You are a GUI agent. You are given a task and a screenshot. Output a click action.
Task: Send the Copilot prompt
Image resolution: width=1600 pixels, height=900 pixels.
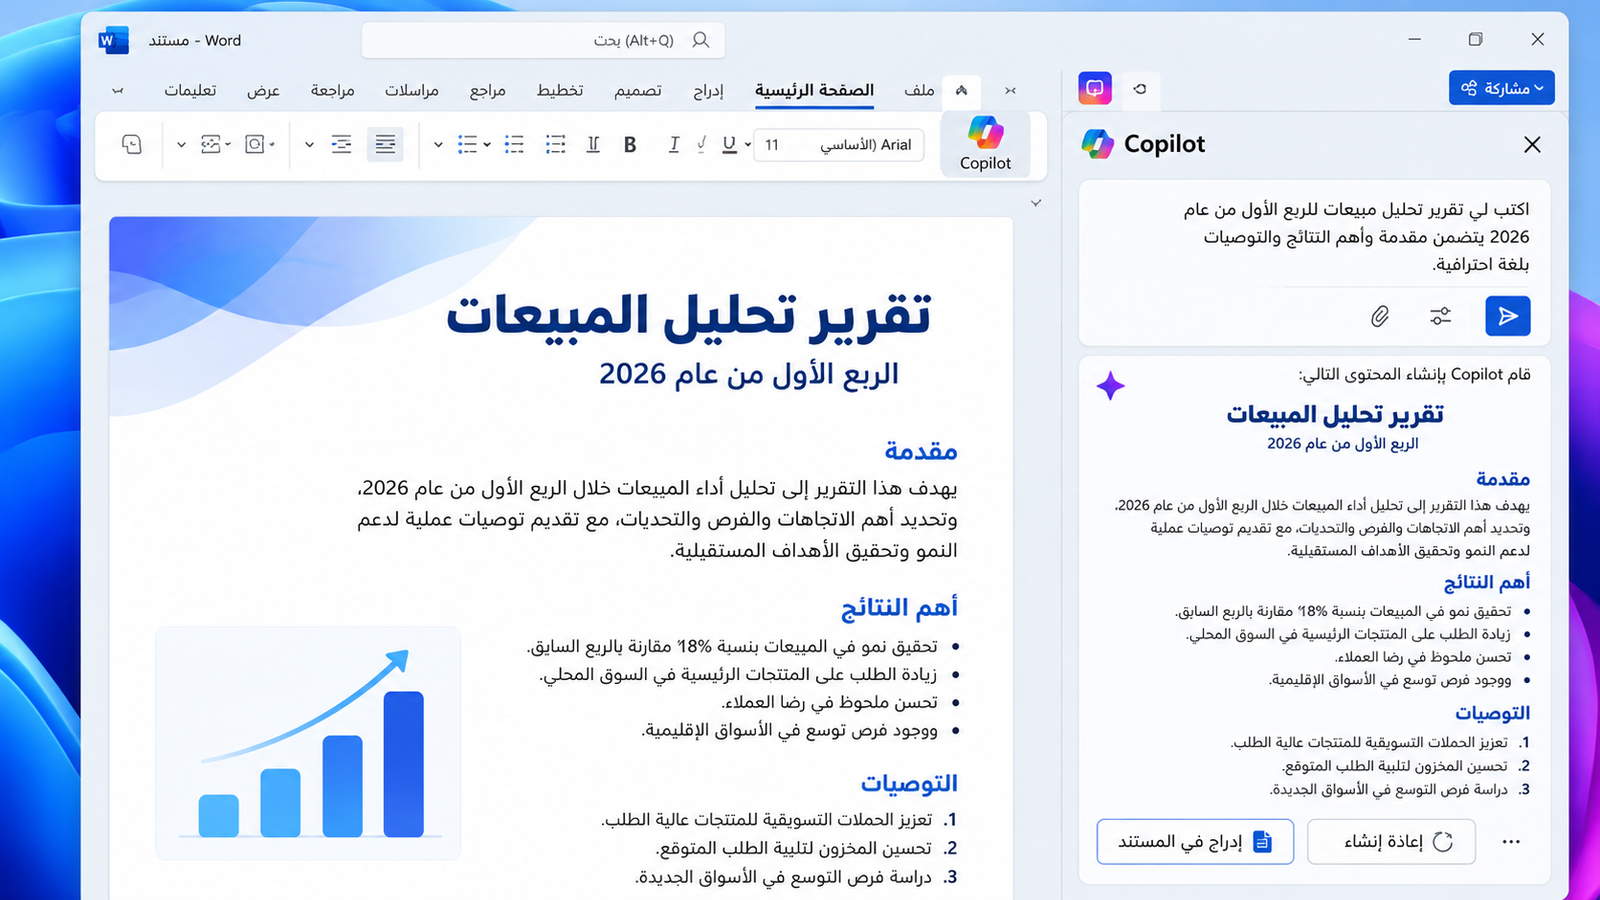[x=1508, y=316]
